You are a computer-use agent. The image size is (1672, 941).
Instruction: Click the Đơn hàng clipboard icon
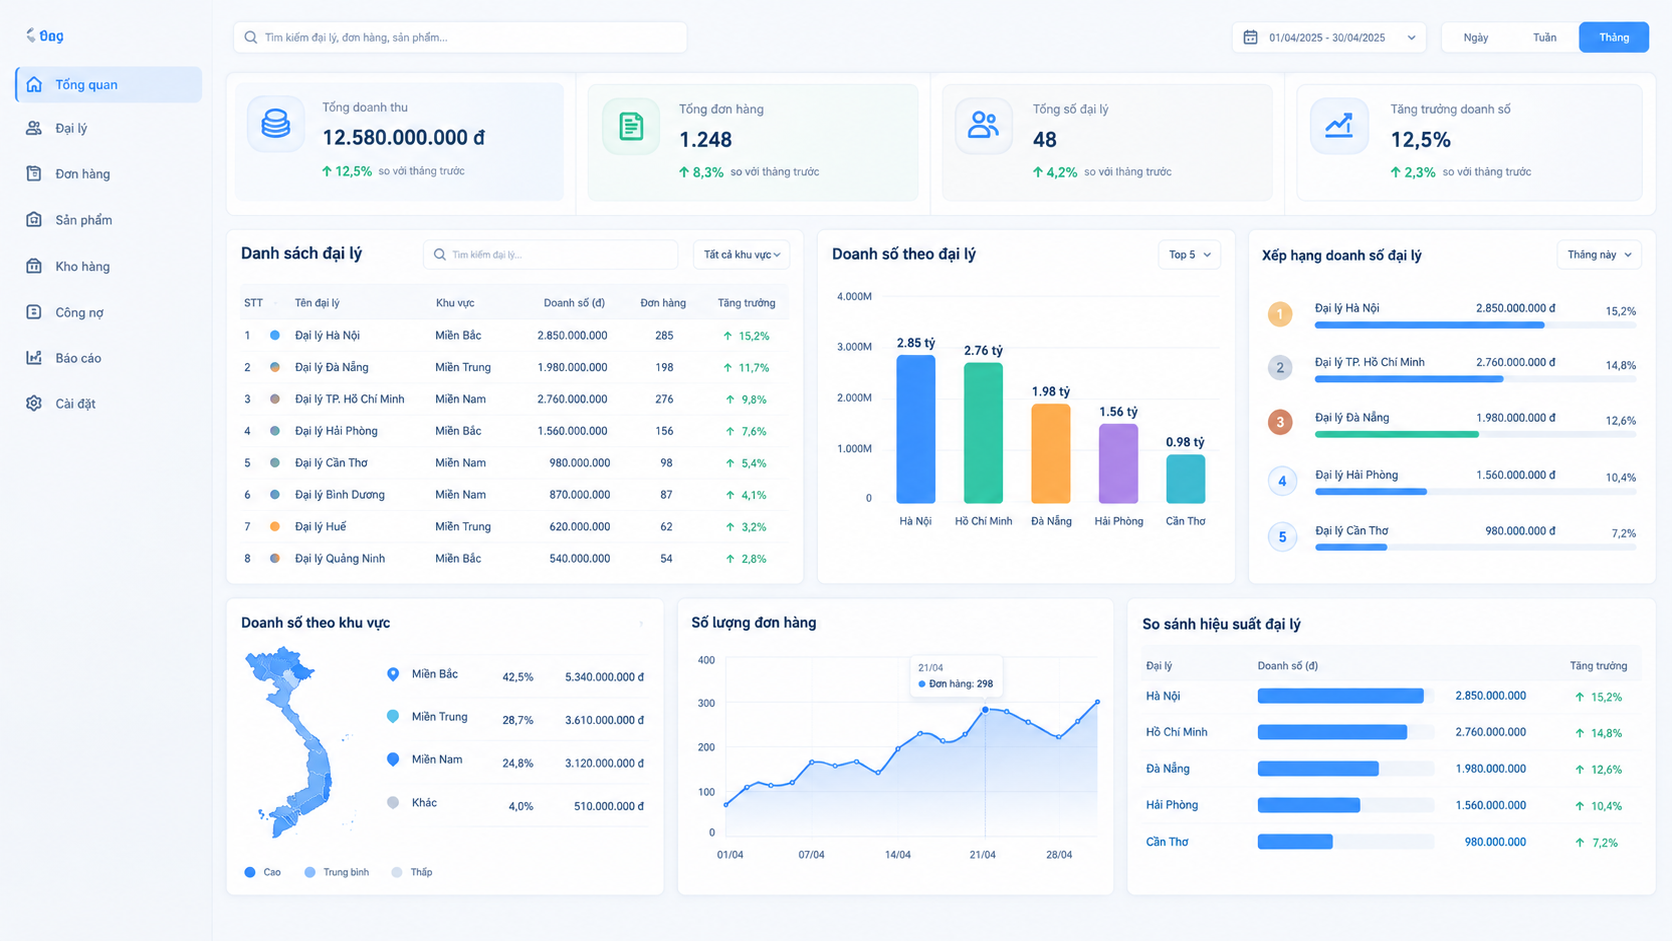coord(34,173)
